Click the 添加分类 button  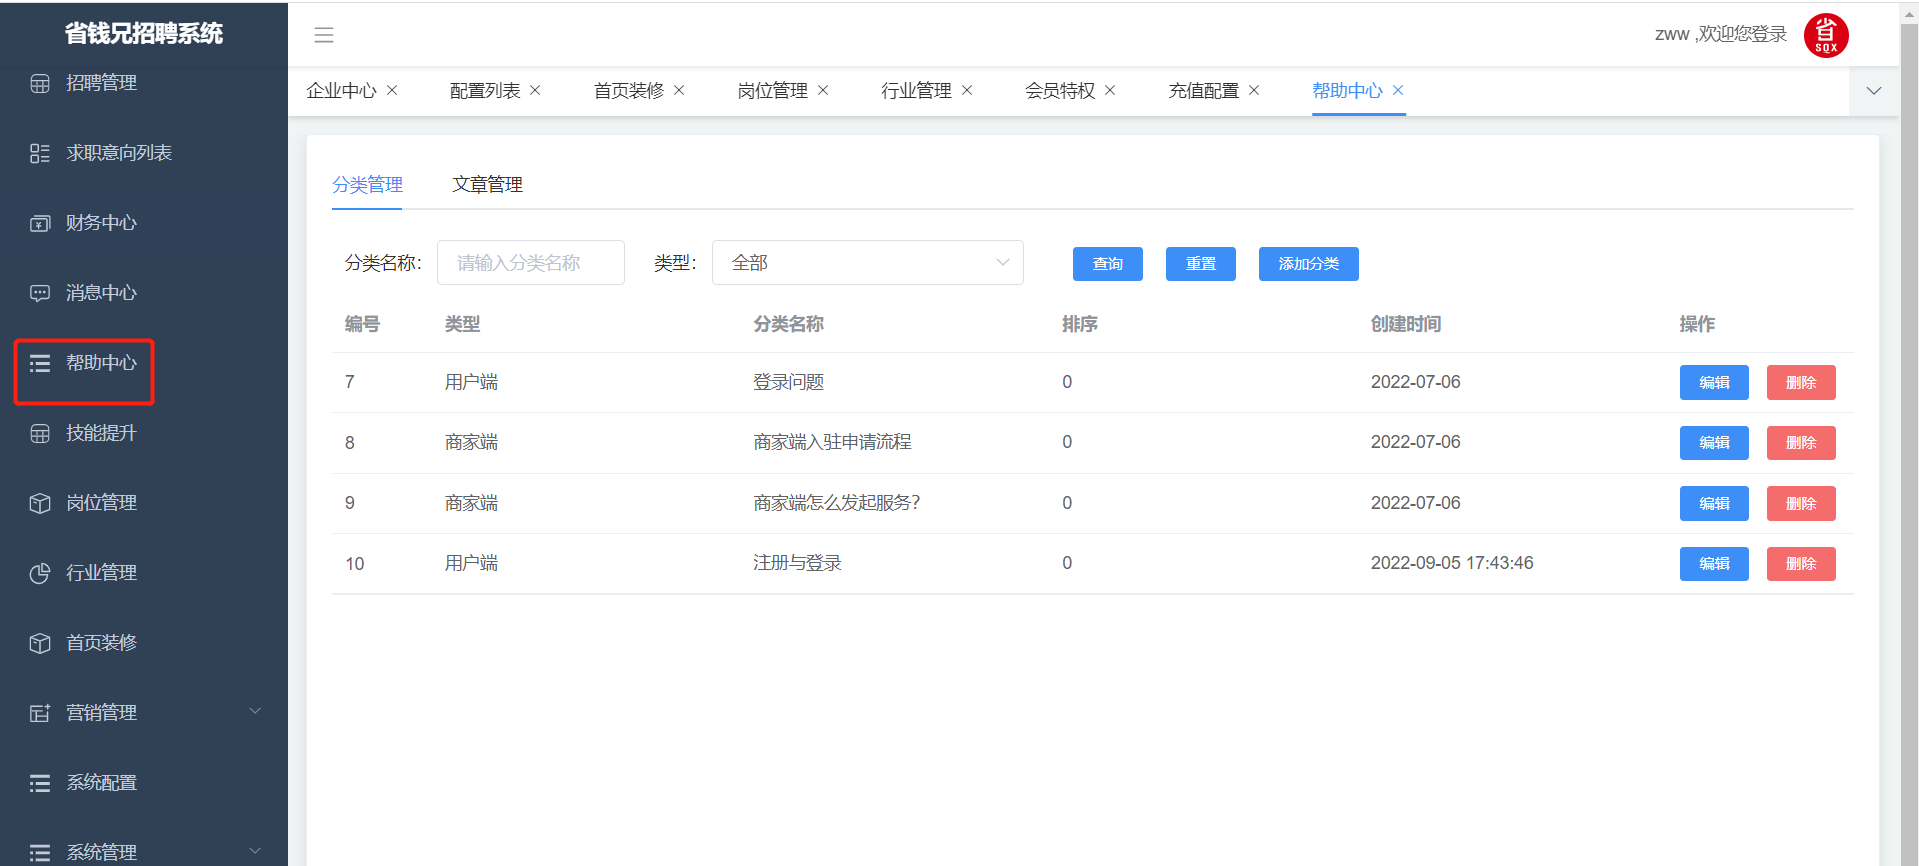1308,264
